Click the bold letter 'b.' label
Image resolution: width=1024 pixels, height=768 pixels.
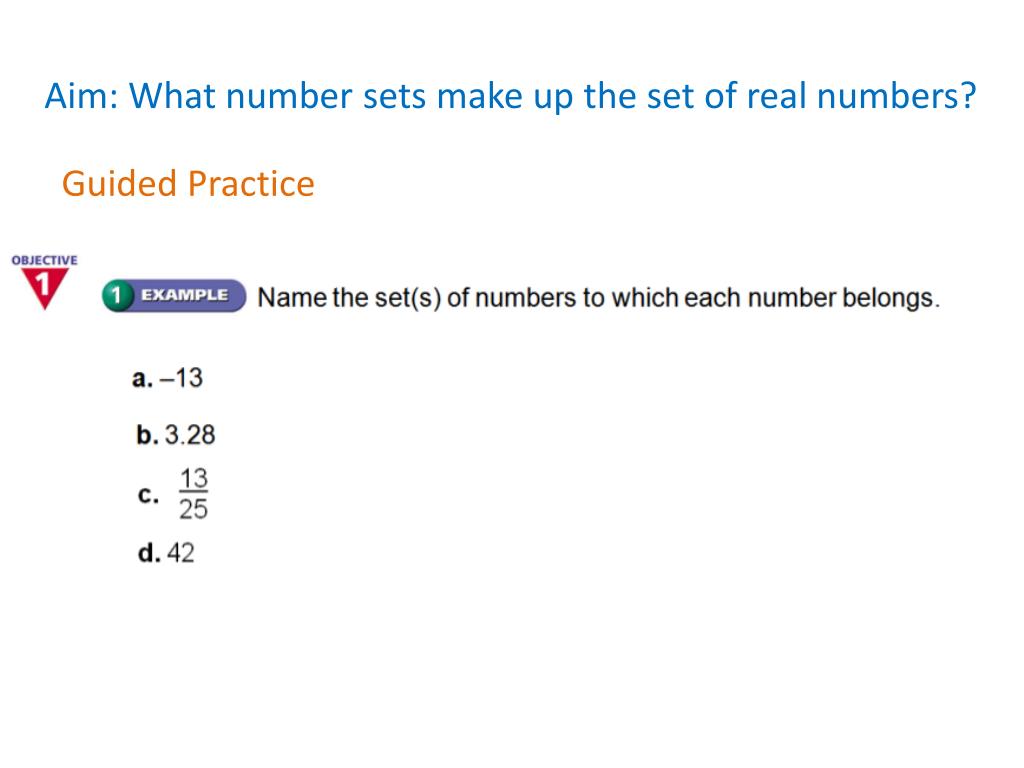click(x=147, y=435)
